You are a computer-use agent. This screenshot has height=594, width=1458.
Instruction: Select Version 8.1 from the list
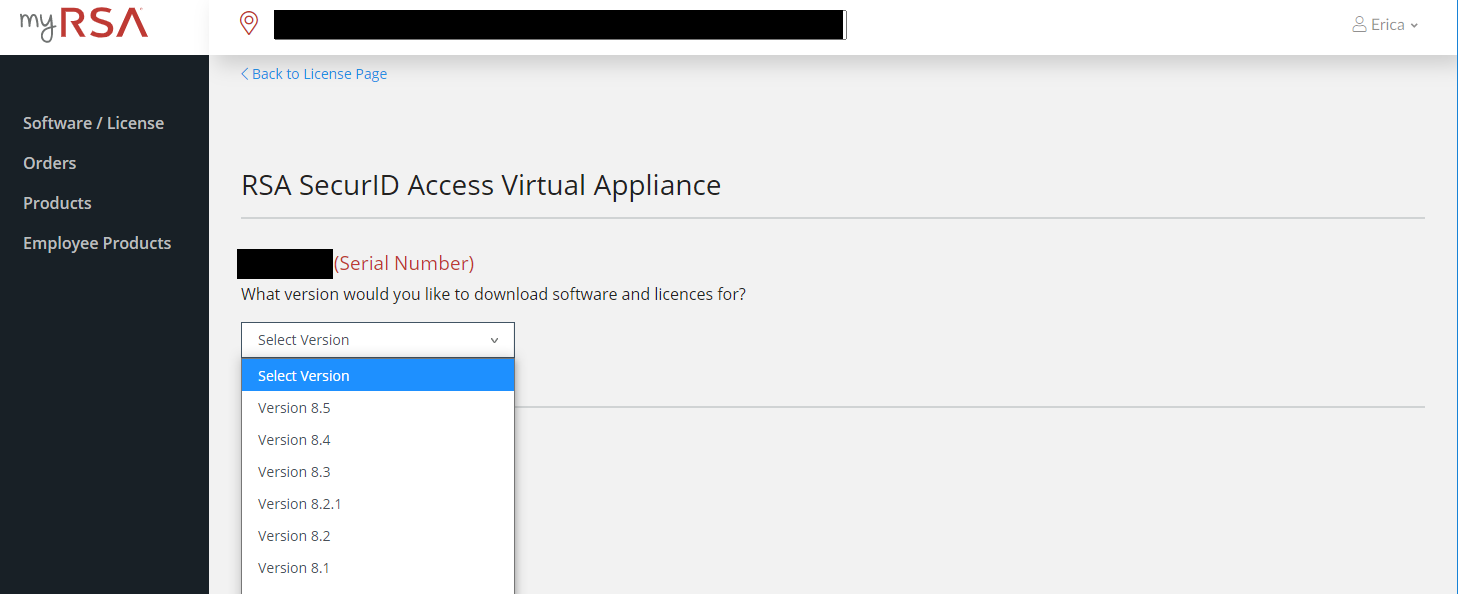[x=294, y=568]
